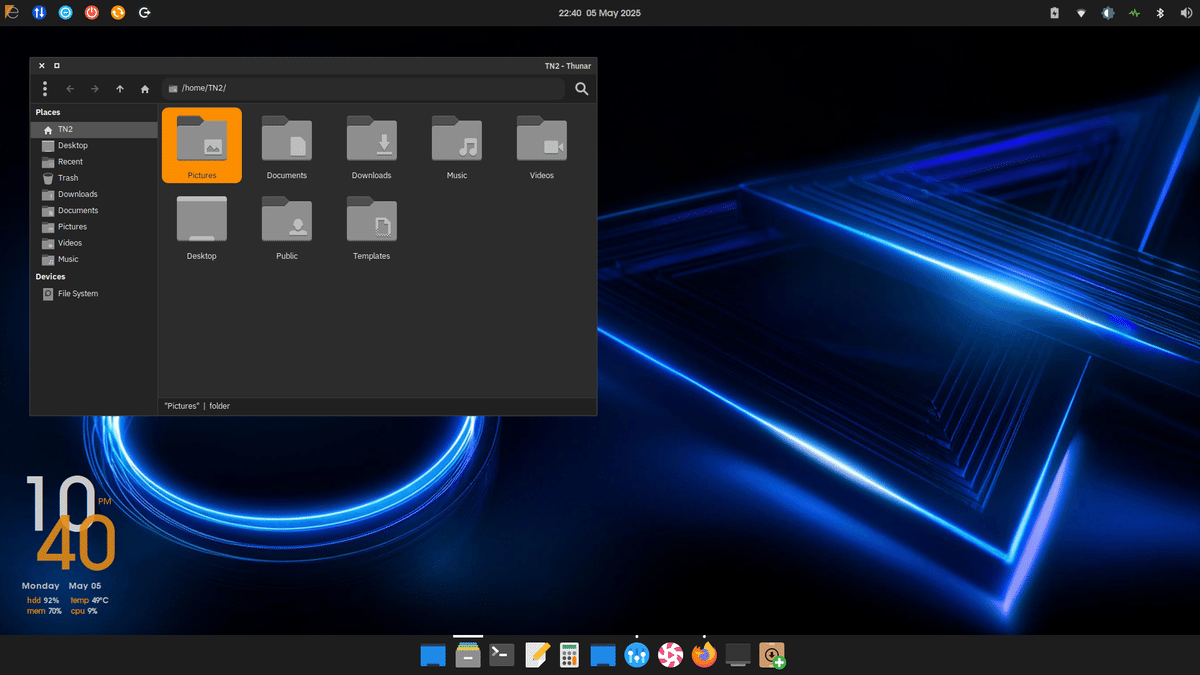Click the search icon in Thunar's toolbar
This screenshot has height=675, width=1200.
pos(581,88)
